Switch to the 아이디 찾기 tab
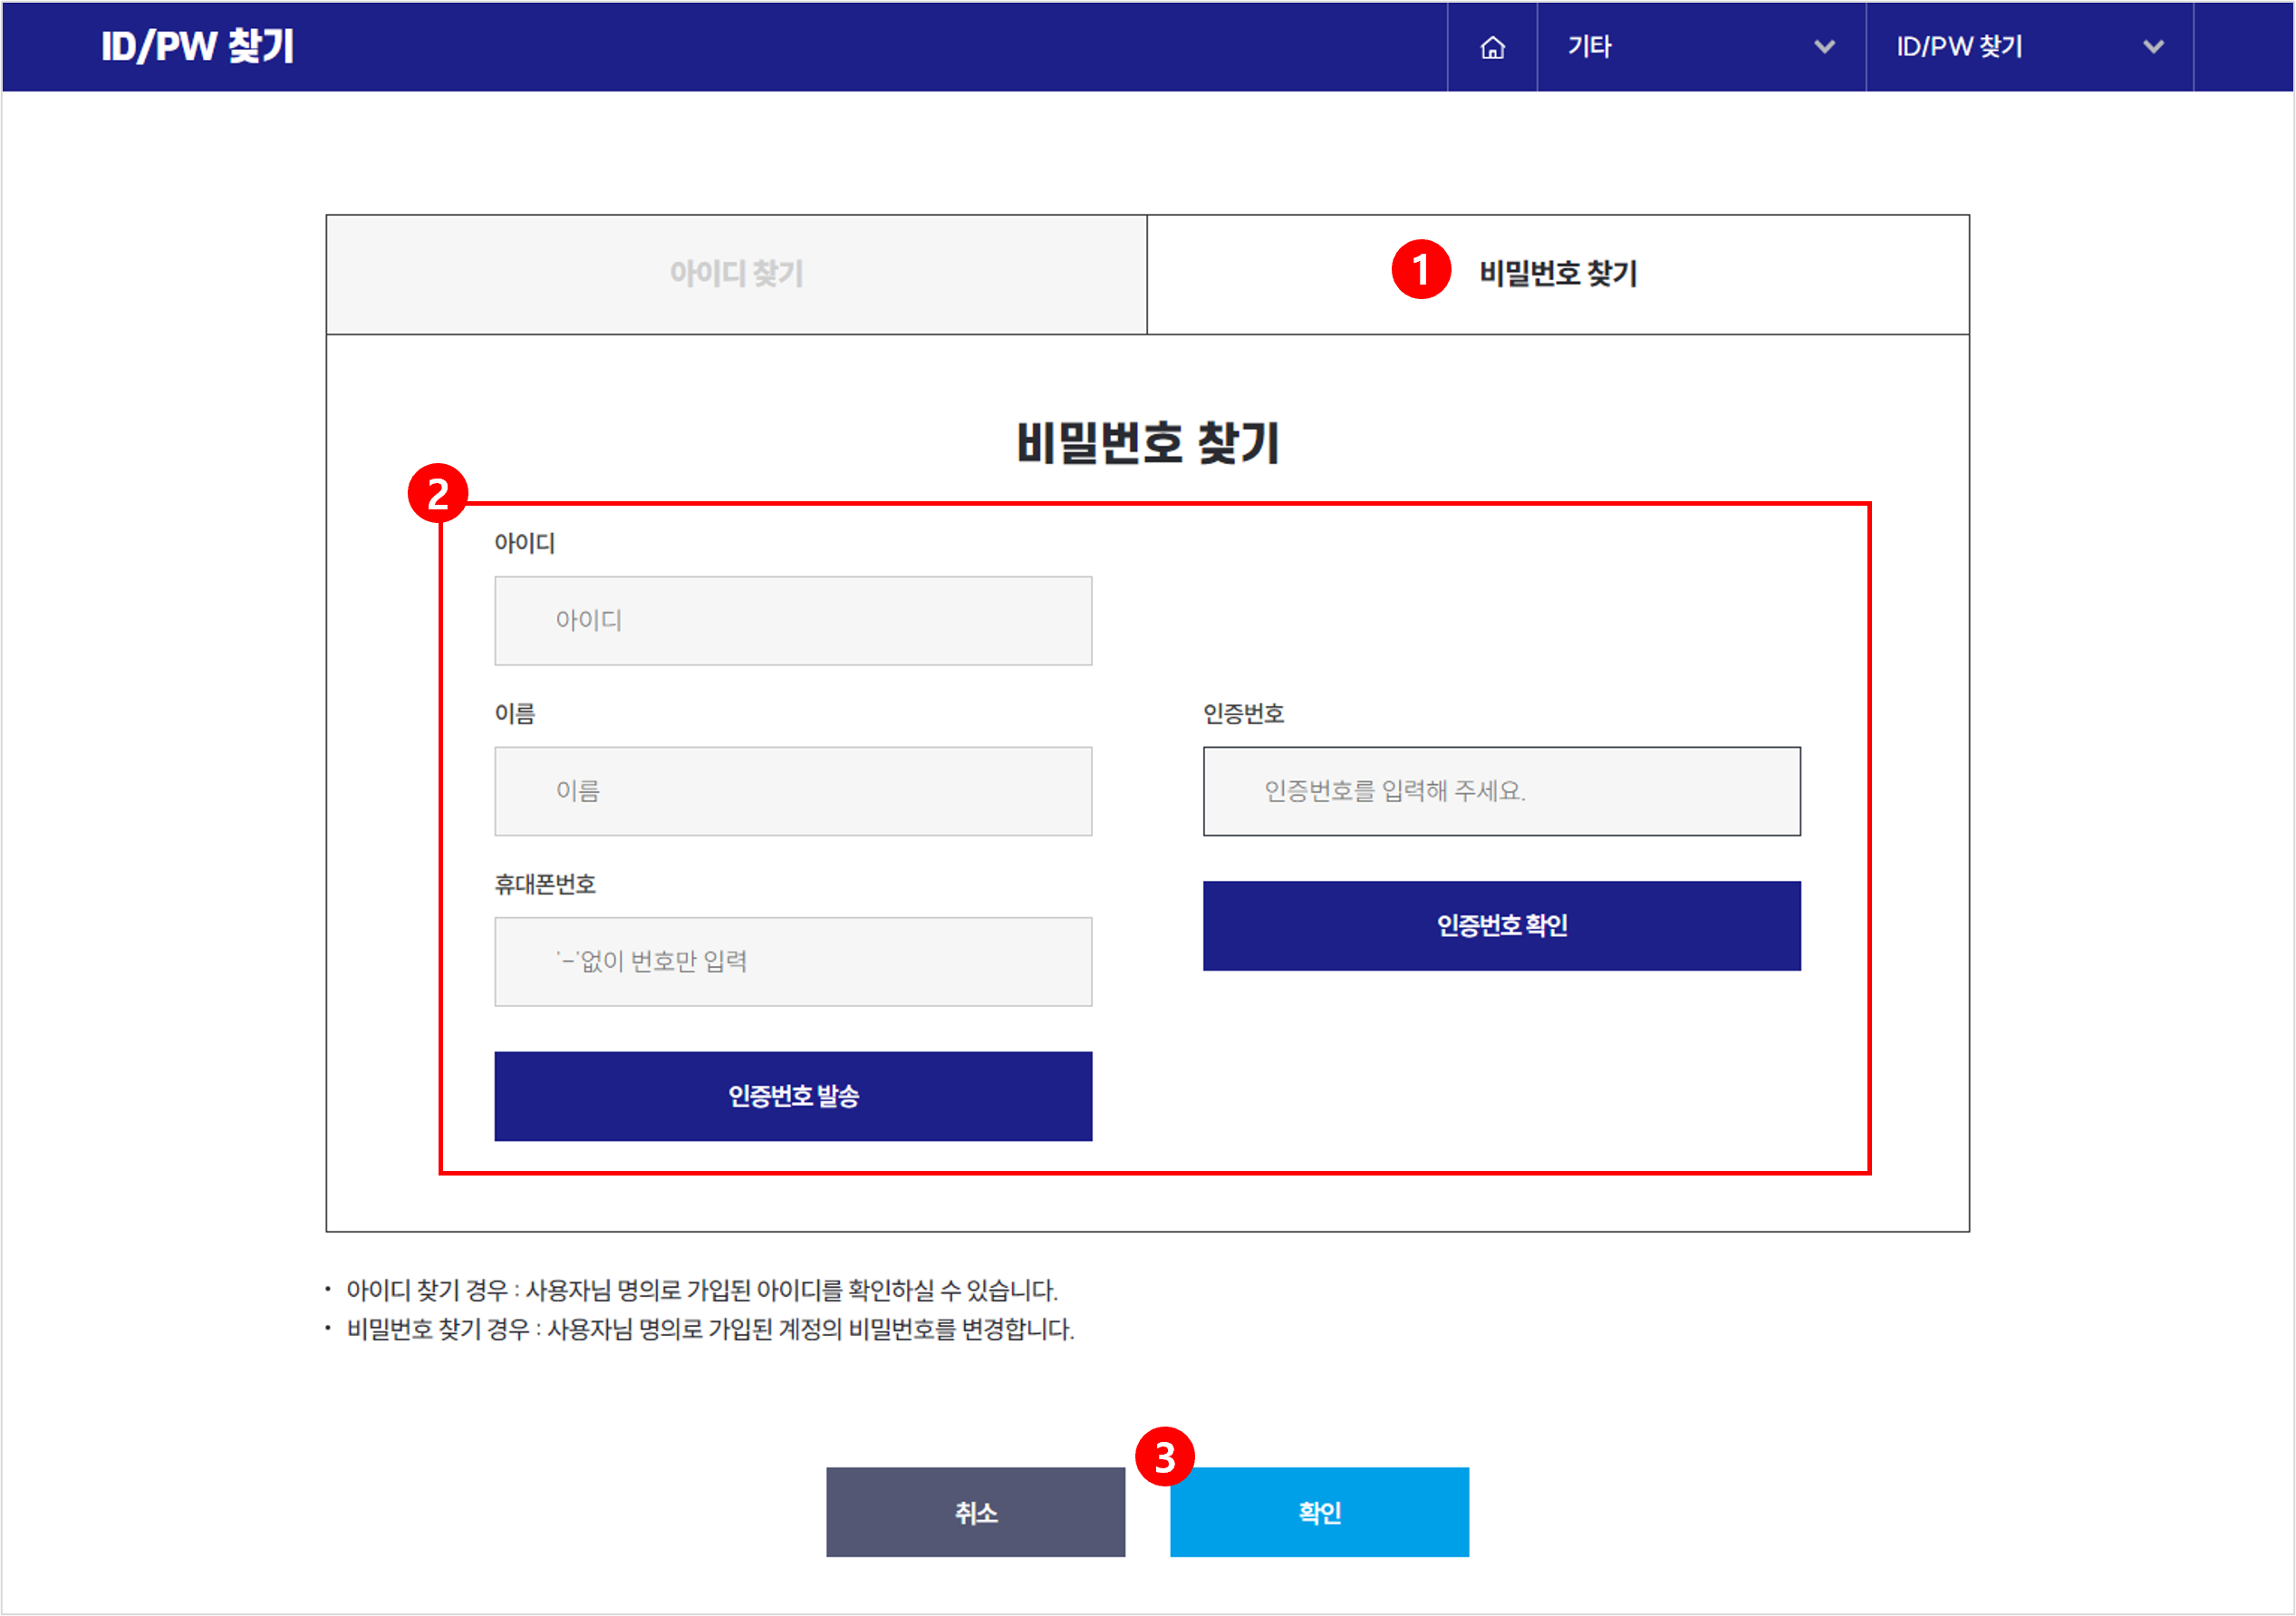The height and width of the screenshot is (1616, 2296). point(737,274)
